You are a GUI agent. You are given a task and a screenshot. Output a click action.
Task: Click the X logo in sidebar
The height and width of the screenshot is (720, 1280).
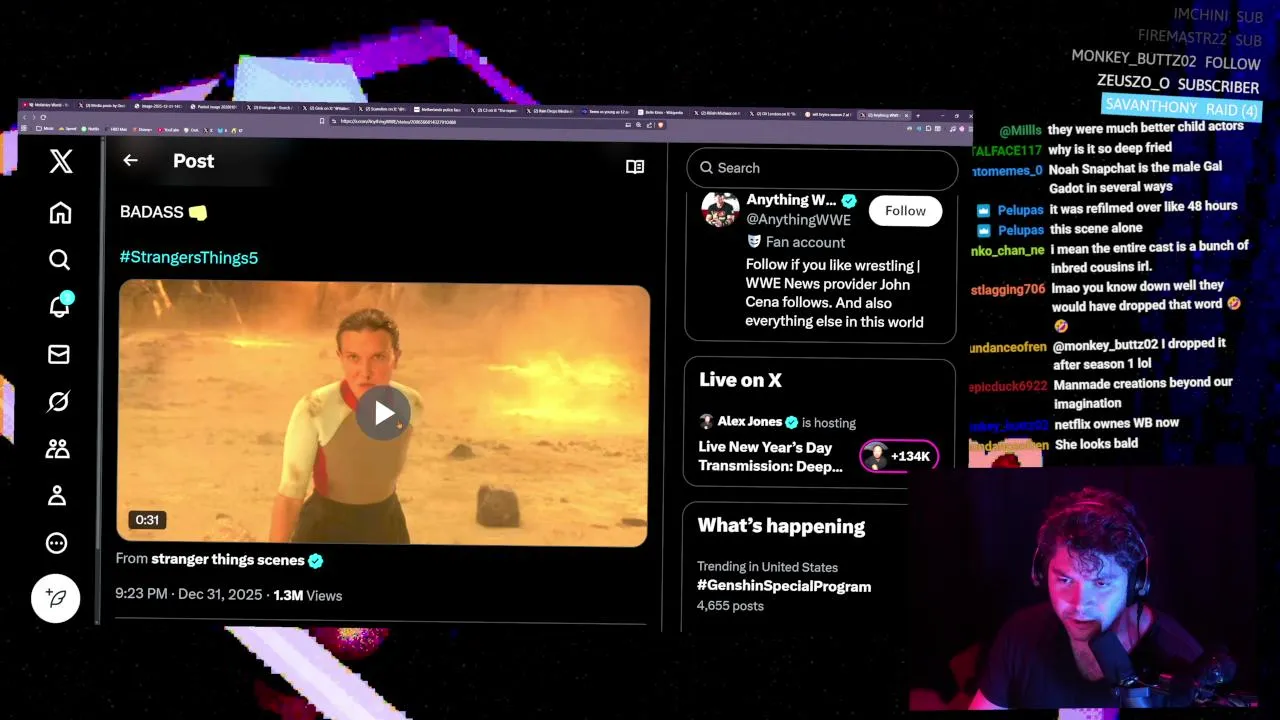[61, 161]
